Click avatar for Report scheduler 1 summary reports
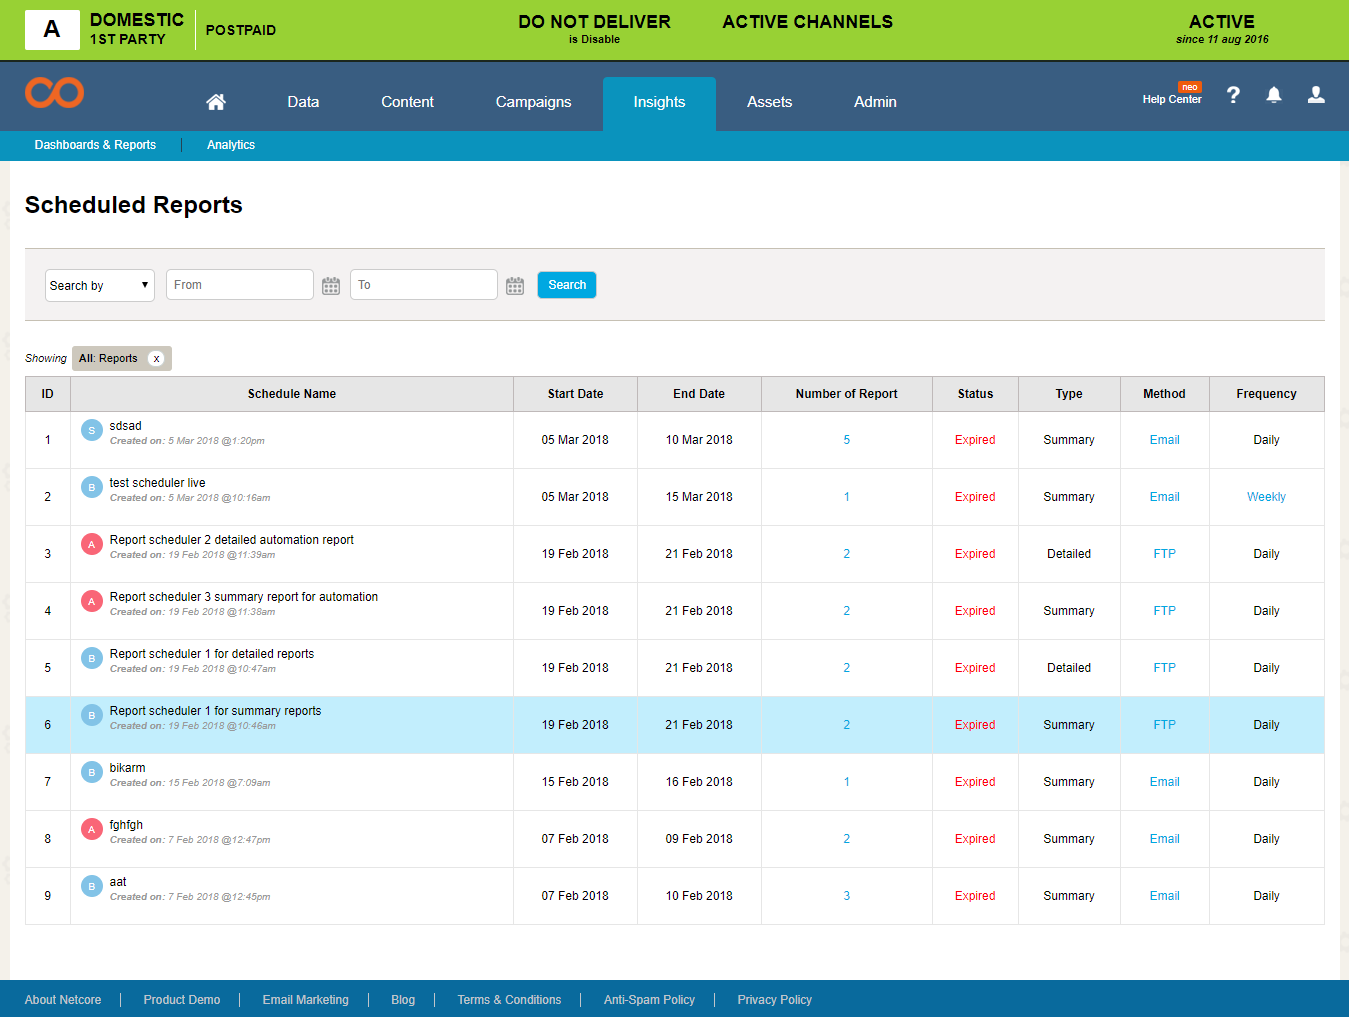Viewport: 1349px width, 1017px height. [x=92, y=715]
